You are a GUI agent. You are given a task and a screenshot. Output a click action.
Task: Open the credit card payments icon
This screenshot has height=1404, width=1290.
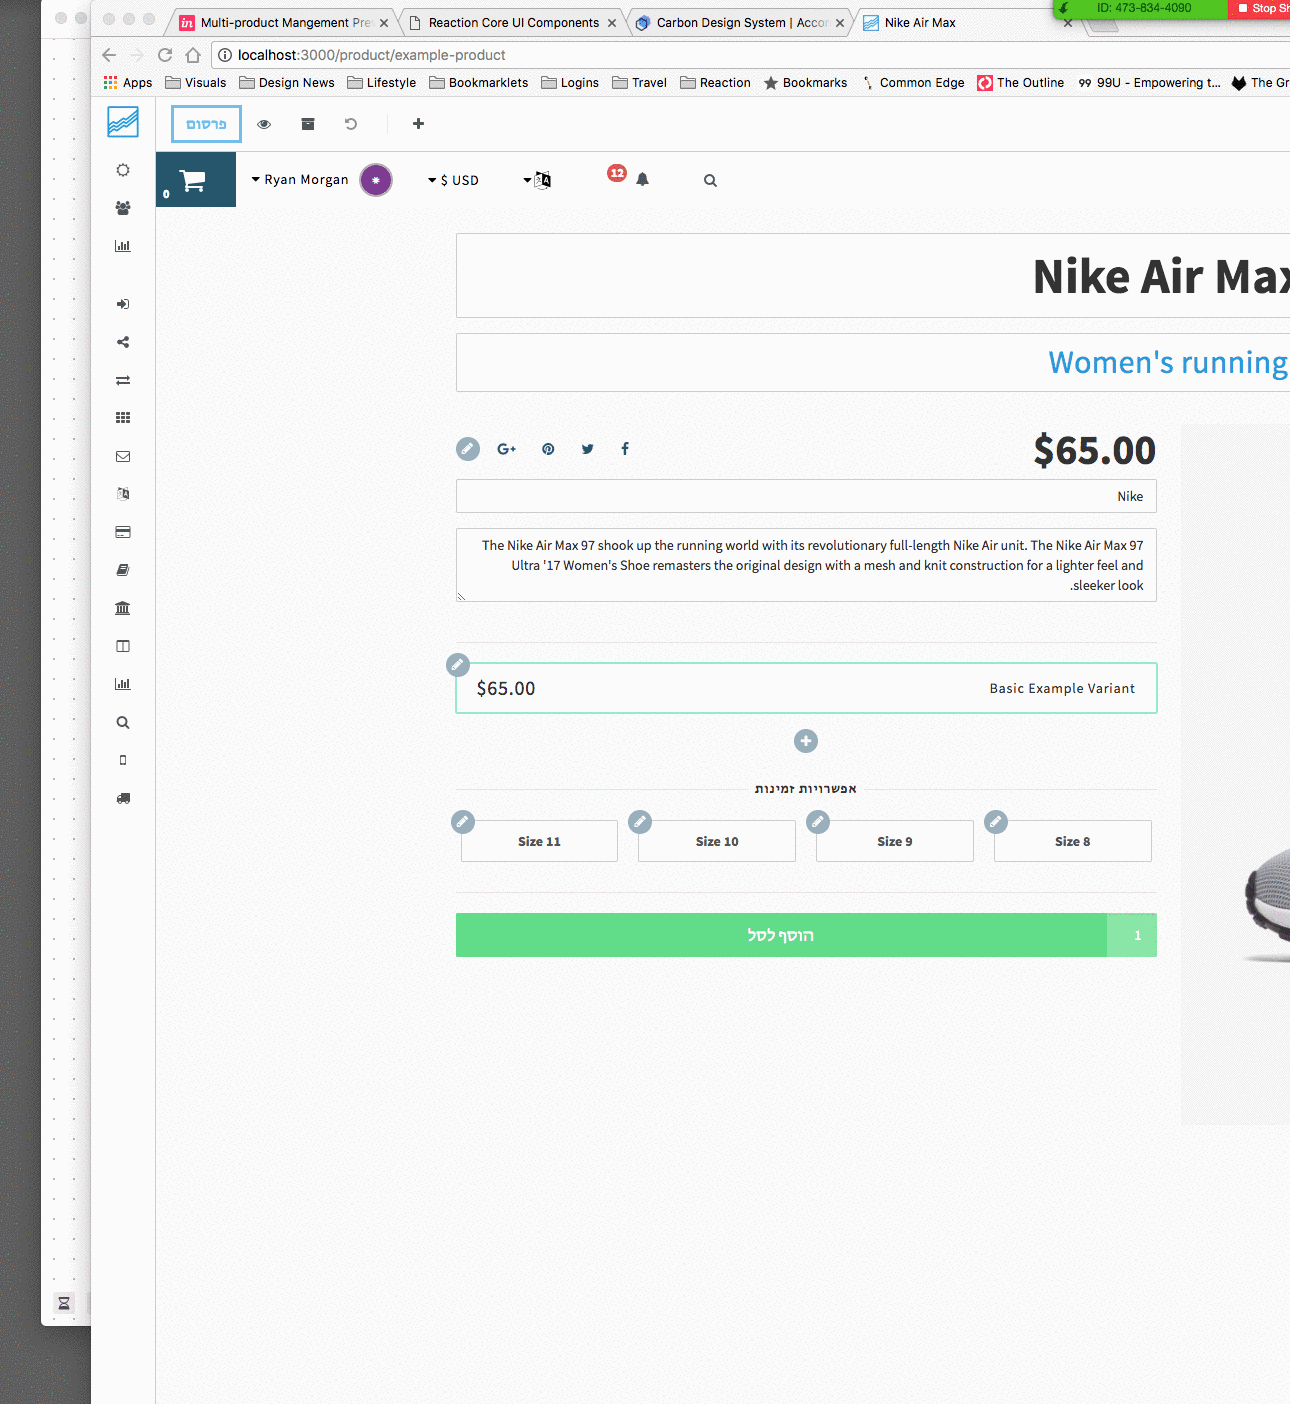click(123, 532)
